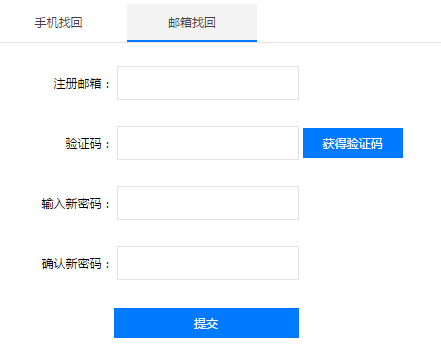Click the highlighted email recovery tab

click(x=192, y=23)
